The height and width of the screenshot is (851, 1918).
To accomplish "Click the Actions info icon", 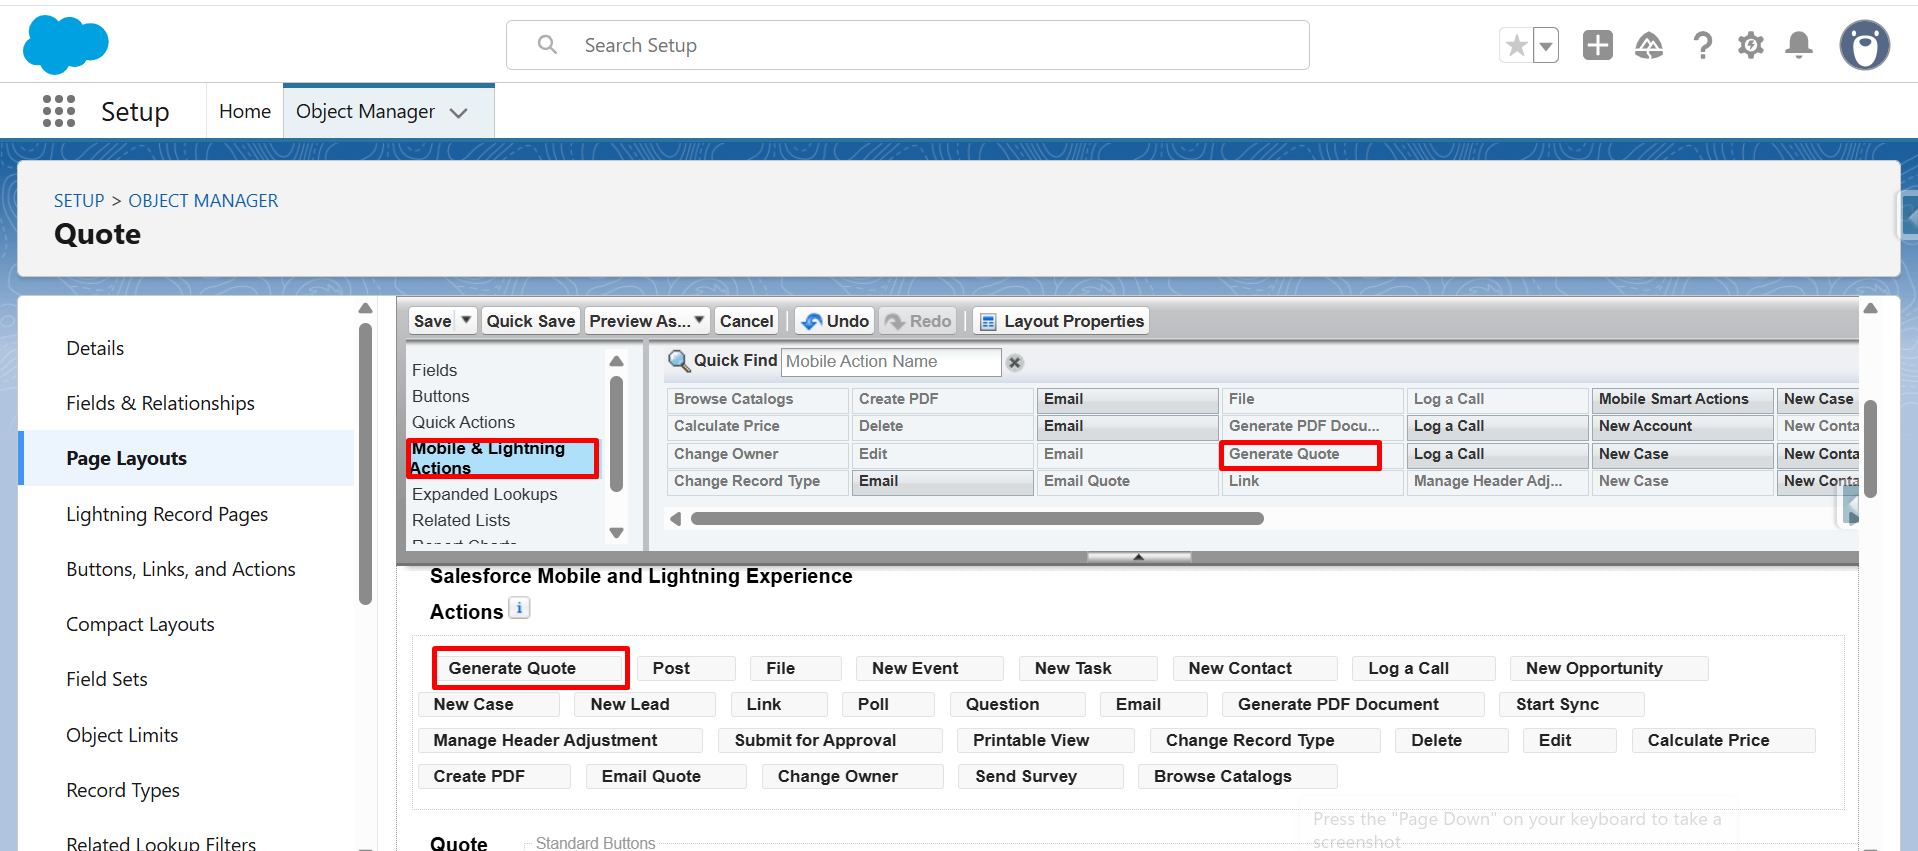I will (519, 608).
